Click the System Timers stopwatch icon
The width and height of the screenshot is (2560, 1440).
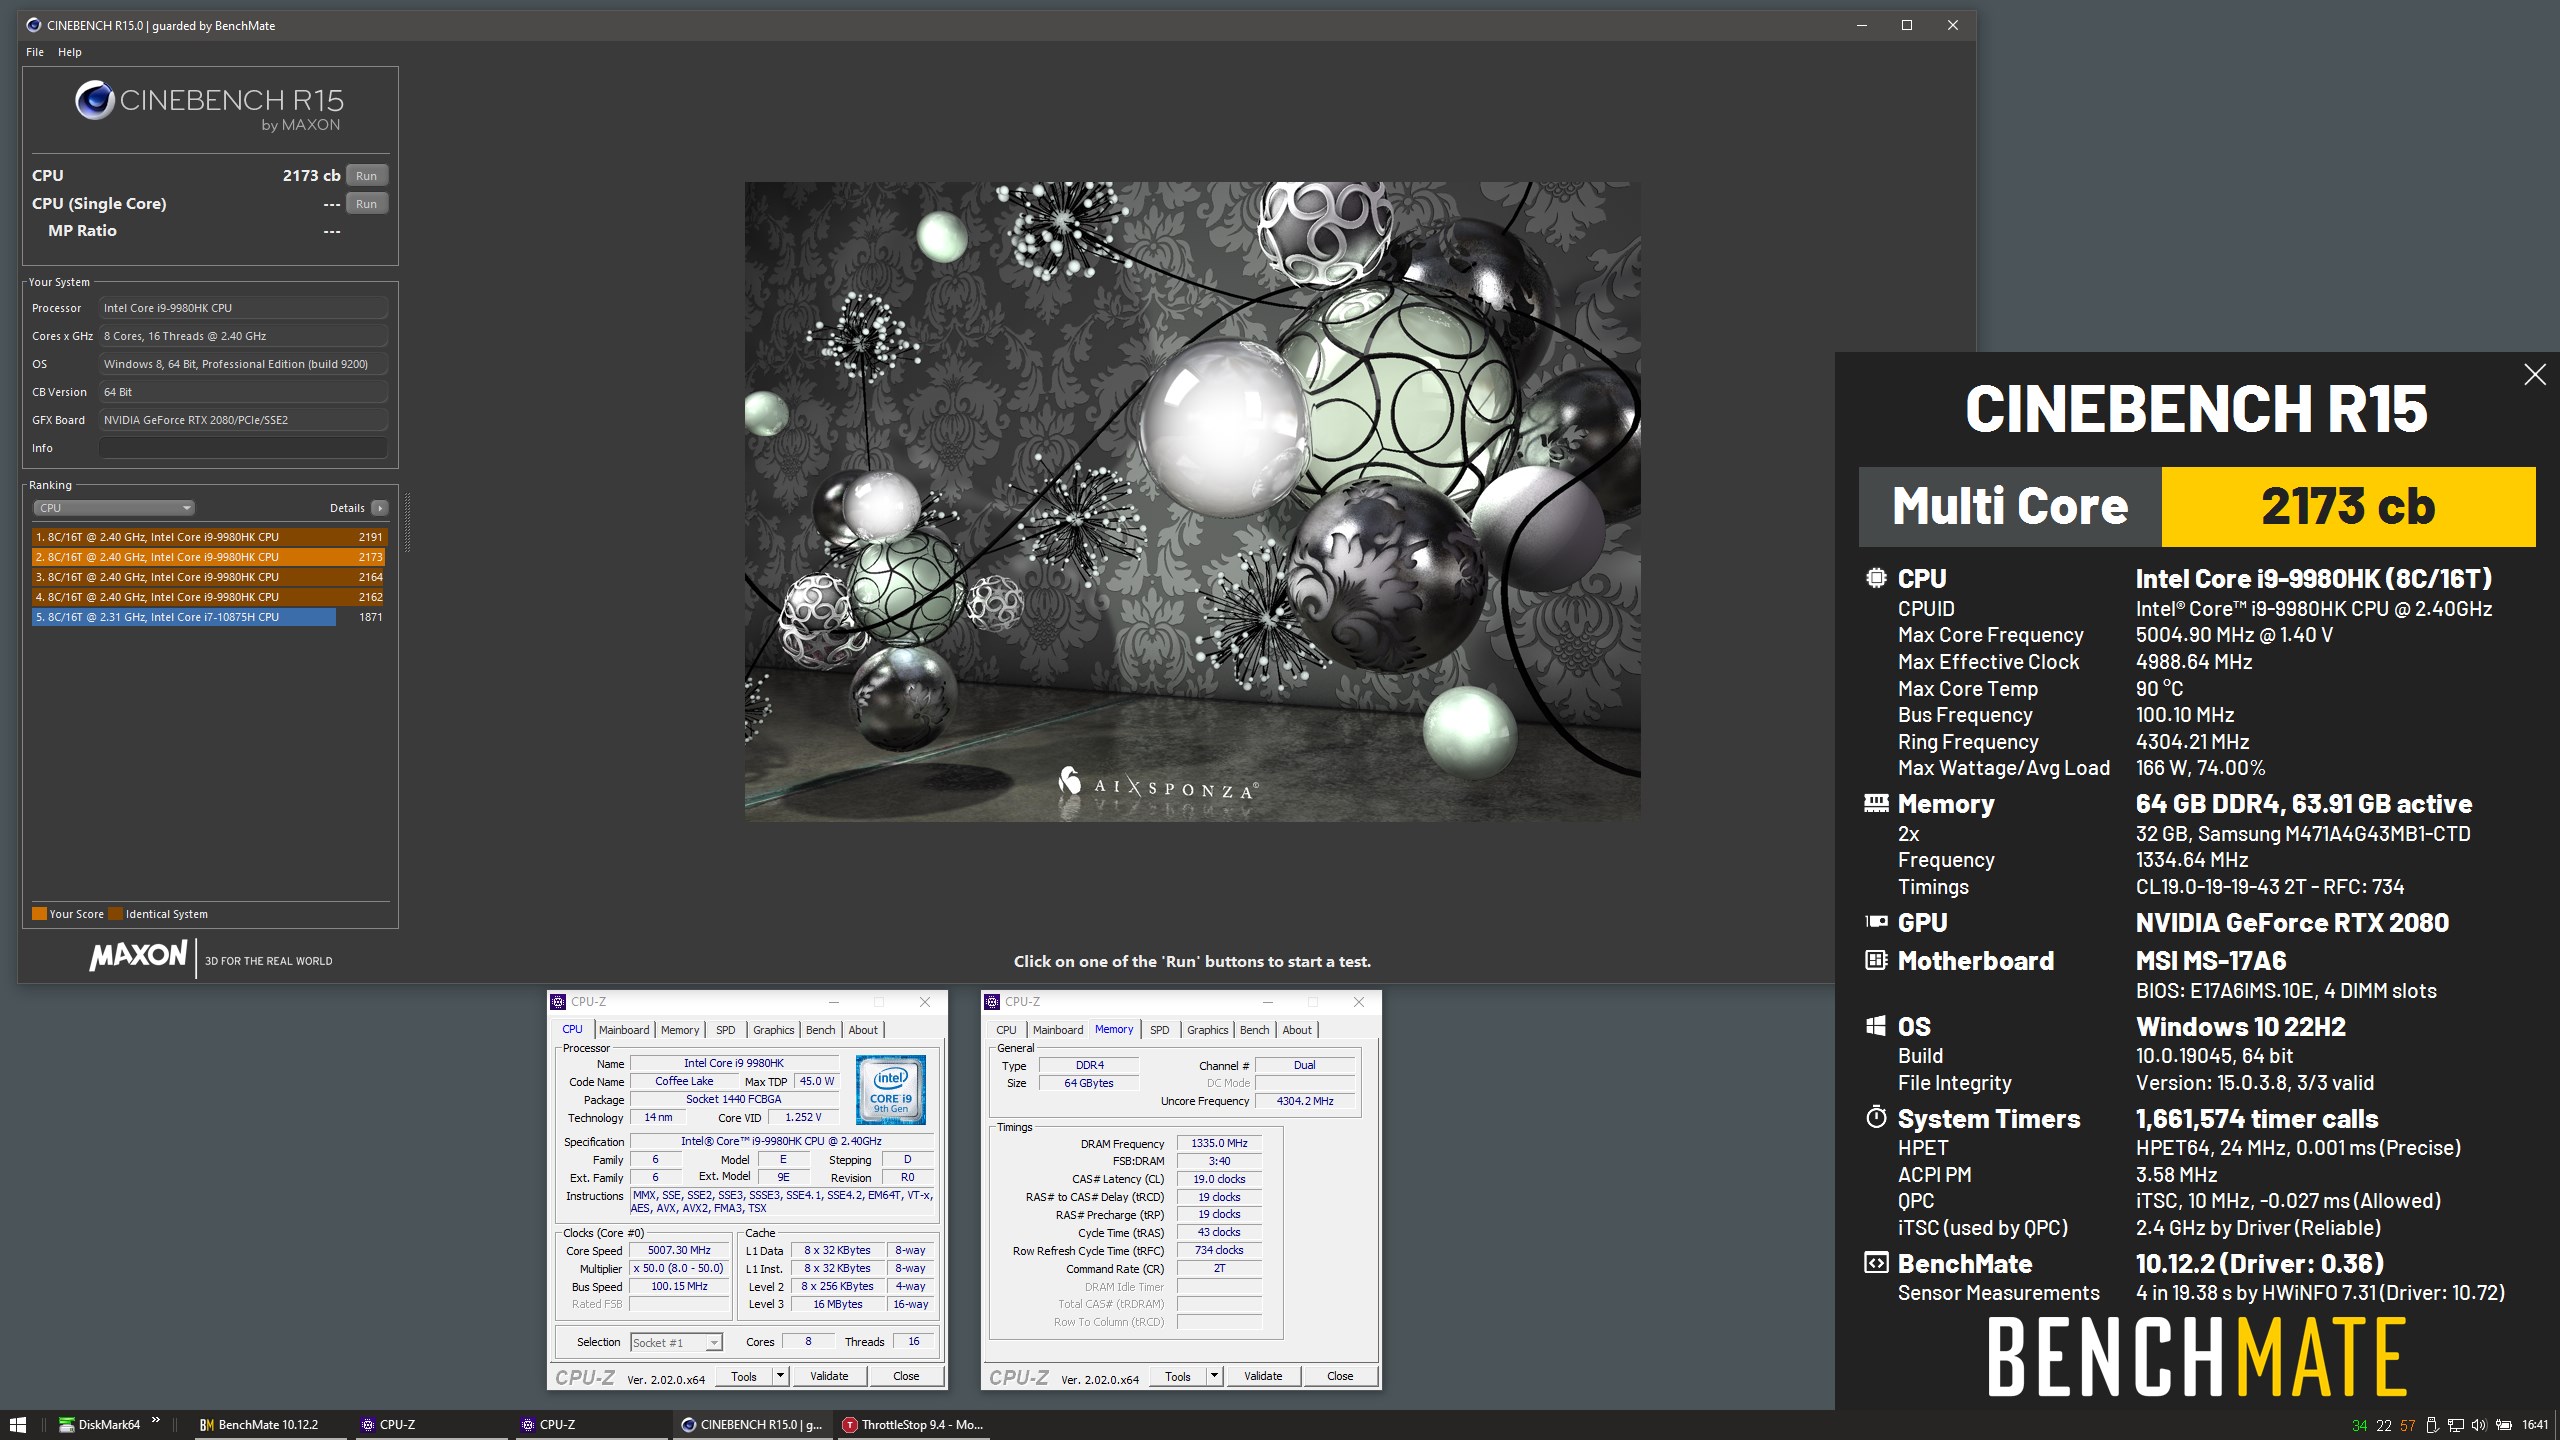pos(1875,1117)
